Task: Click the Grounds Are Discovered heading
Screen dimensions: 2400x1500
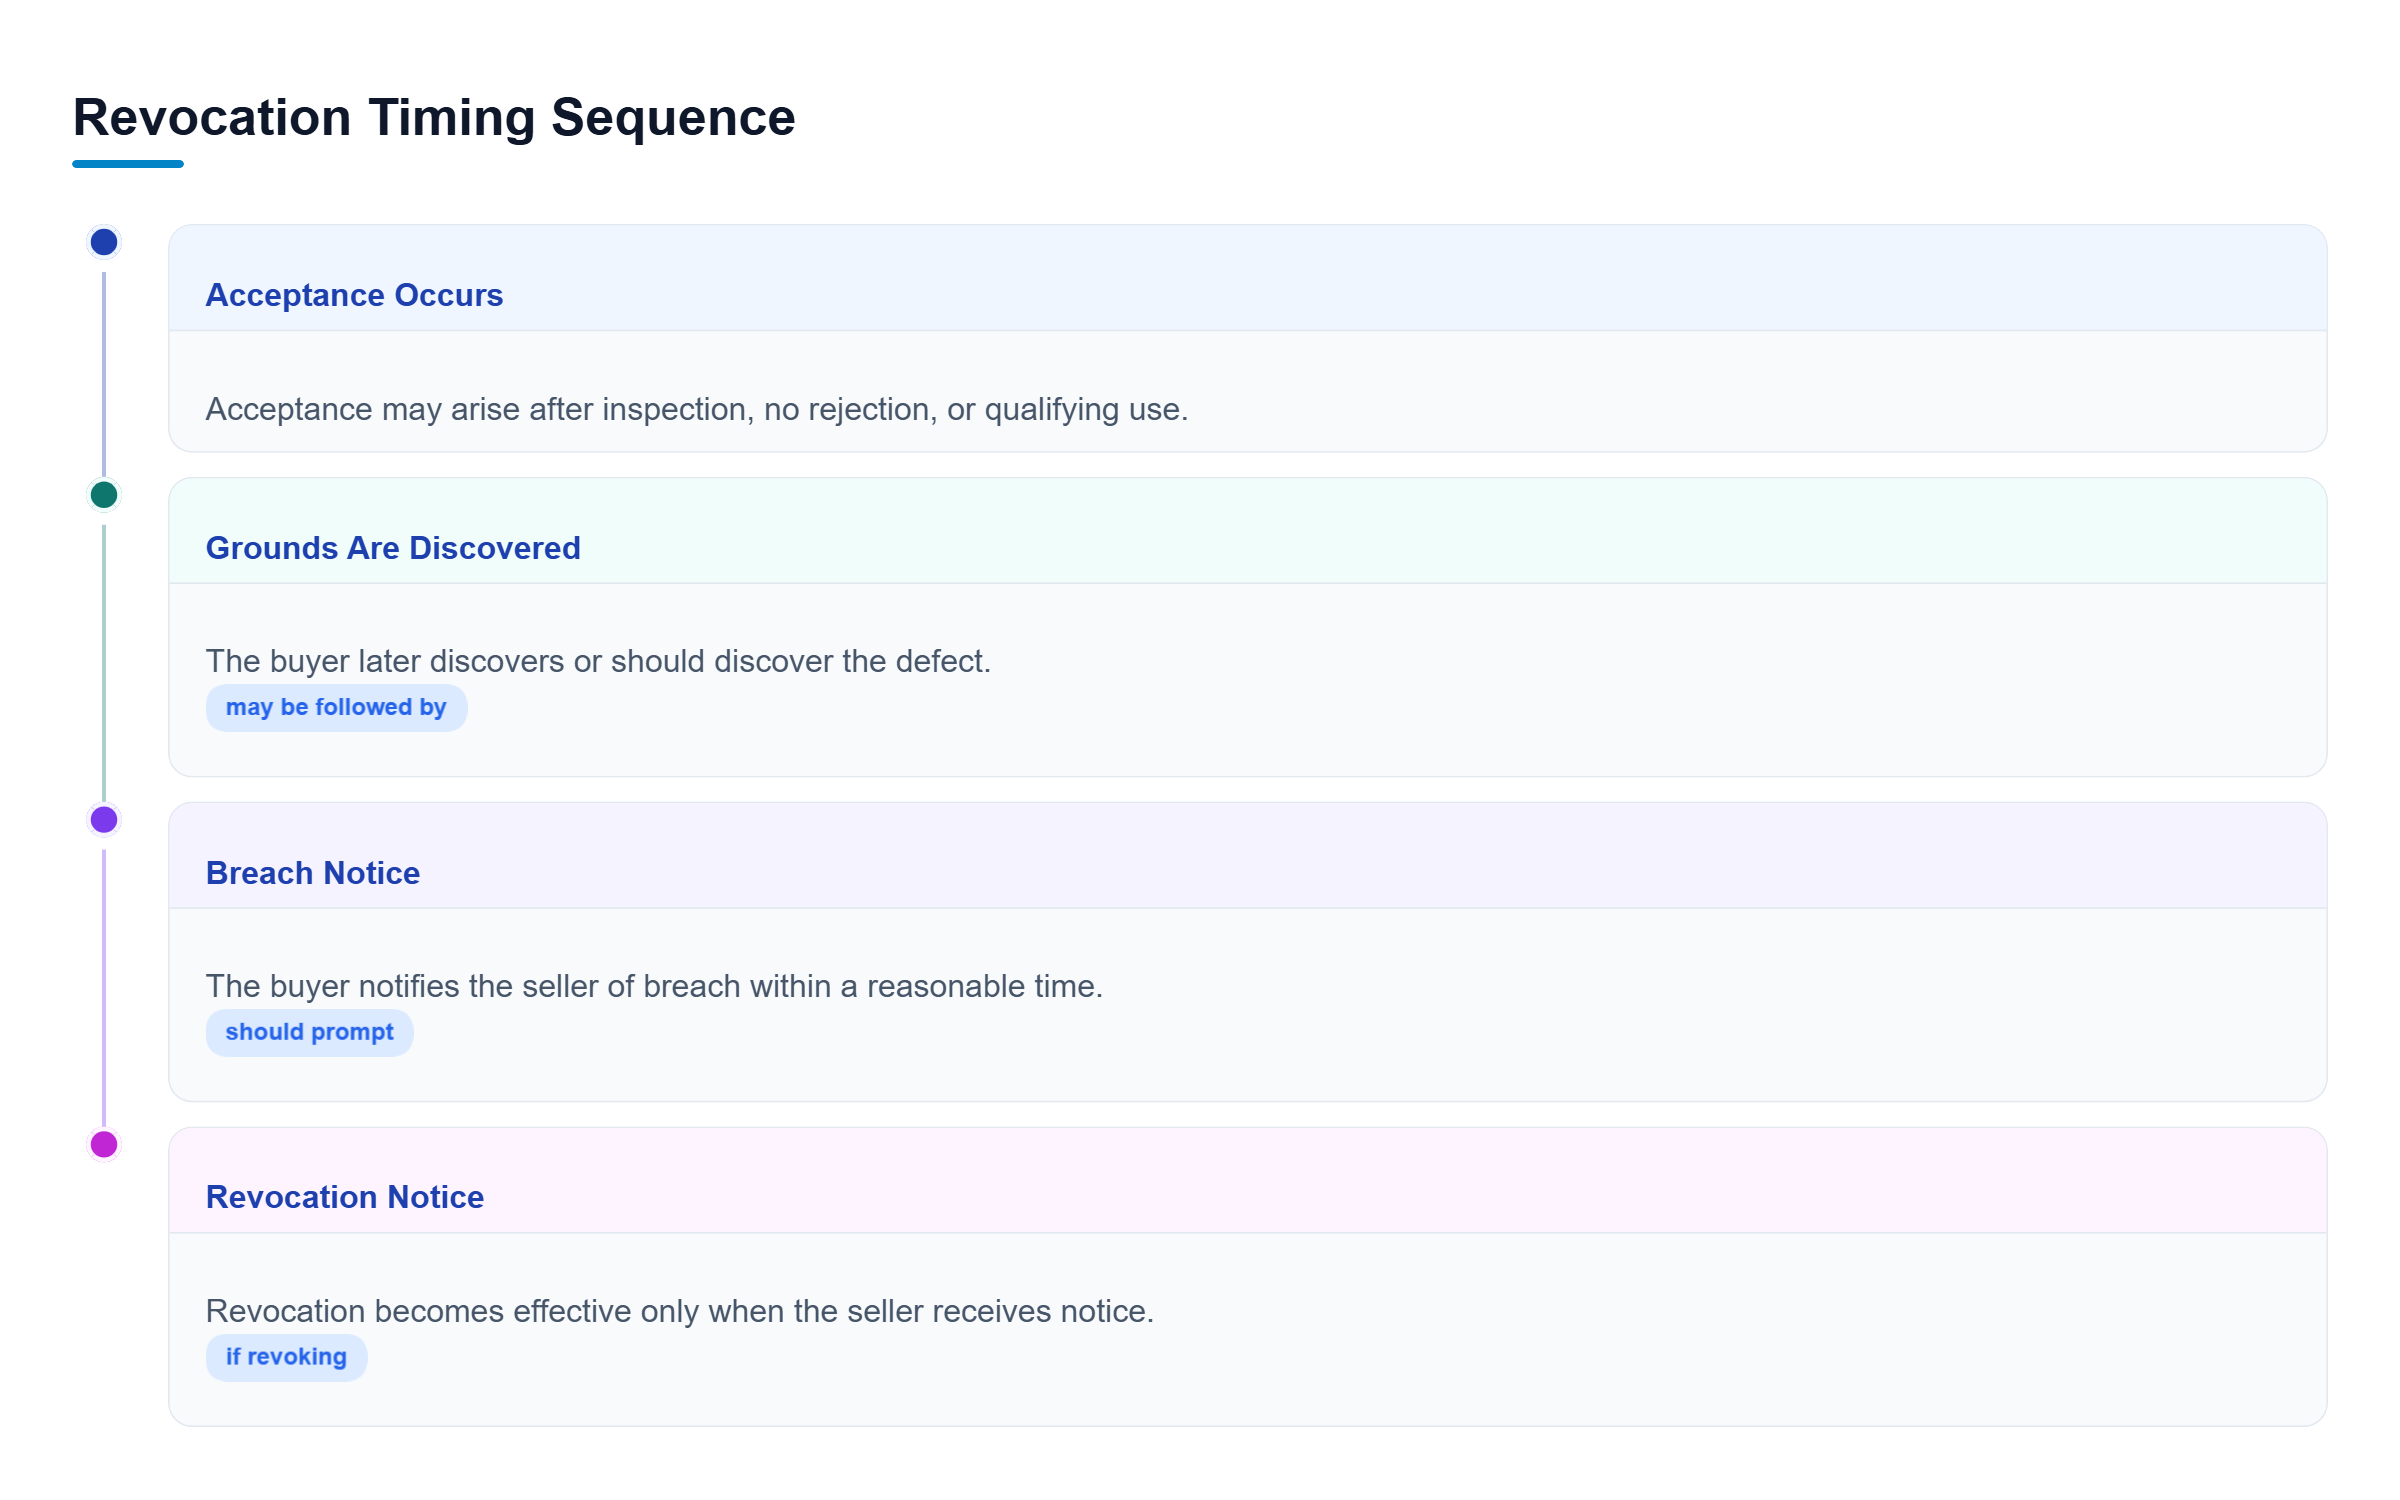Action: [393, 548]
